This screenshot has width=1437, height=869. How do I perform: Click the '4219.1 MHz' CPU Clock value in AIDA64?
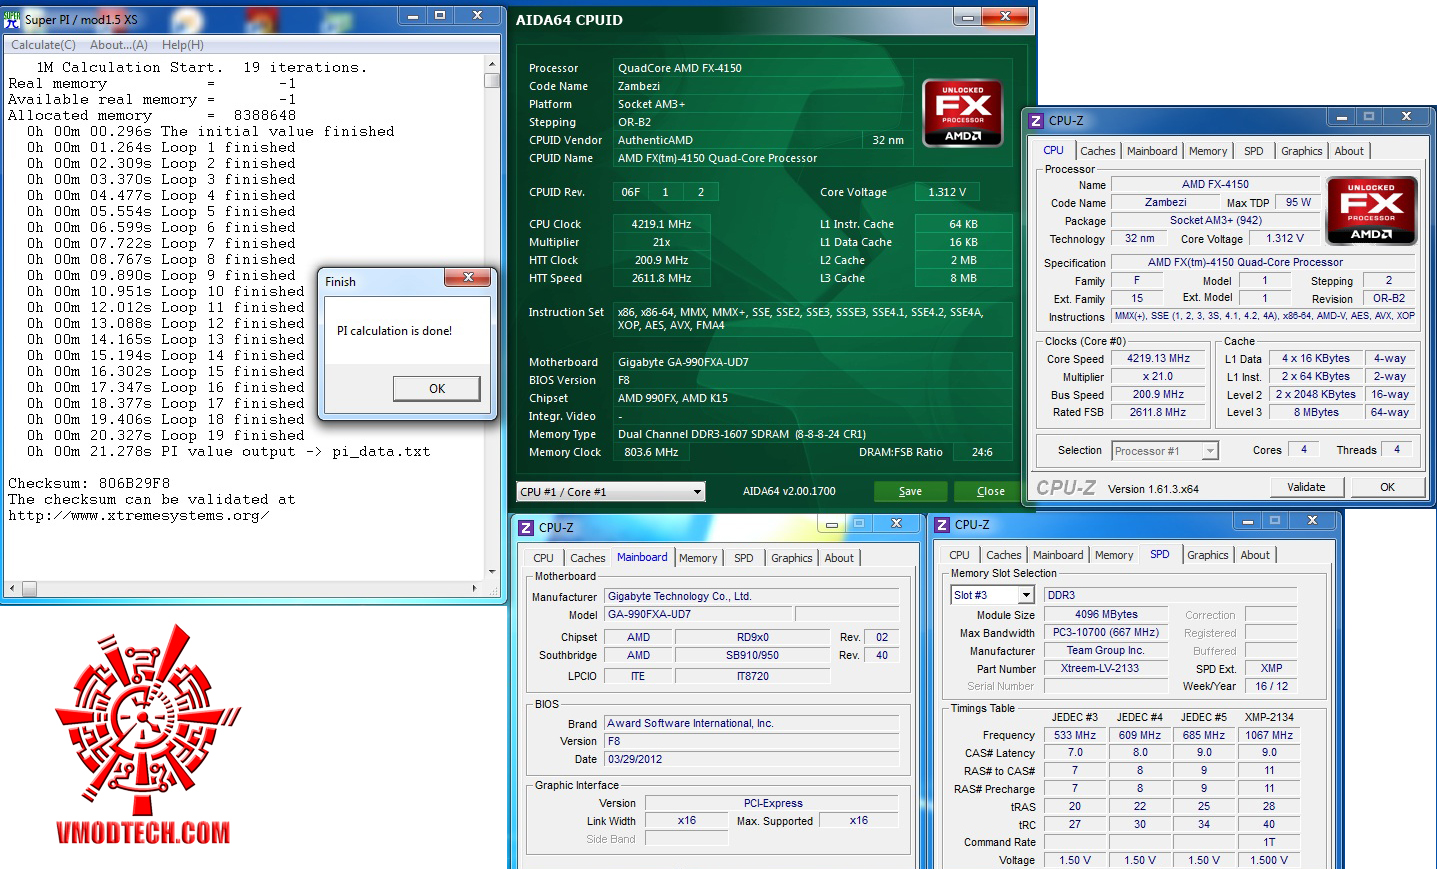(x=661, y=224)
